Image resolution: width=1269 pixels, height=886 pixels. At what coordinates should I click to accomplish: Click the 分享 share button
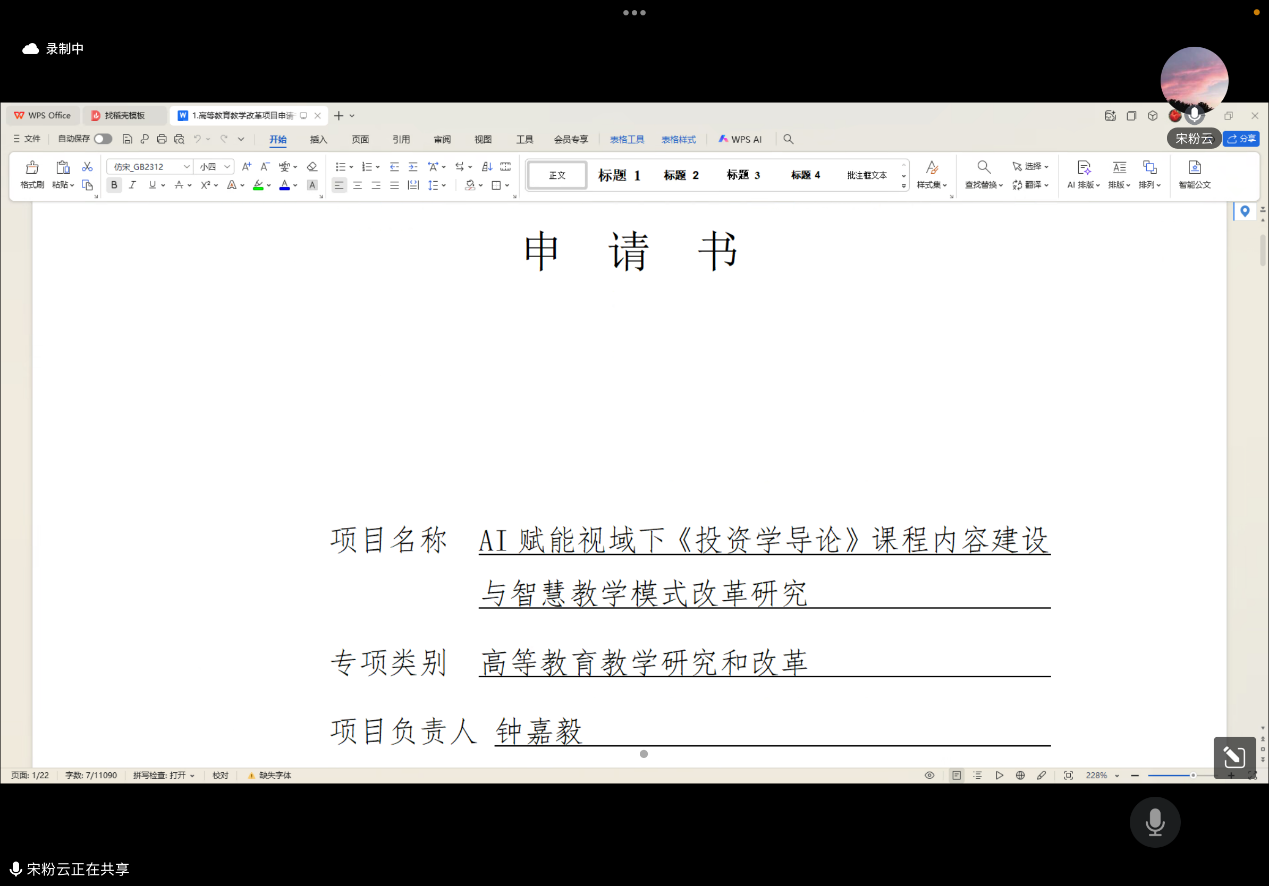coord(1241,139)
